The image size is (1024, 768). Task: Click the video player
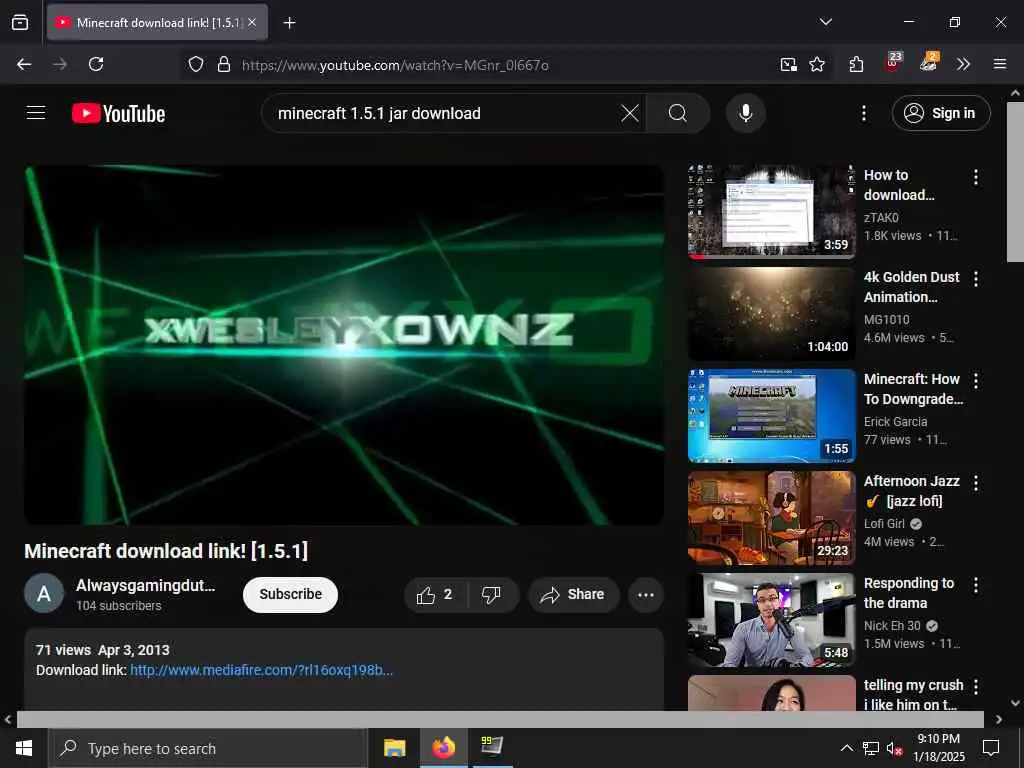pyautogui.click(x=344, y=345)
